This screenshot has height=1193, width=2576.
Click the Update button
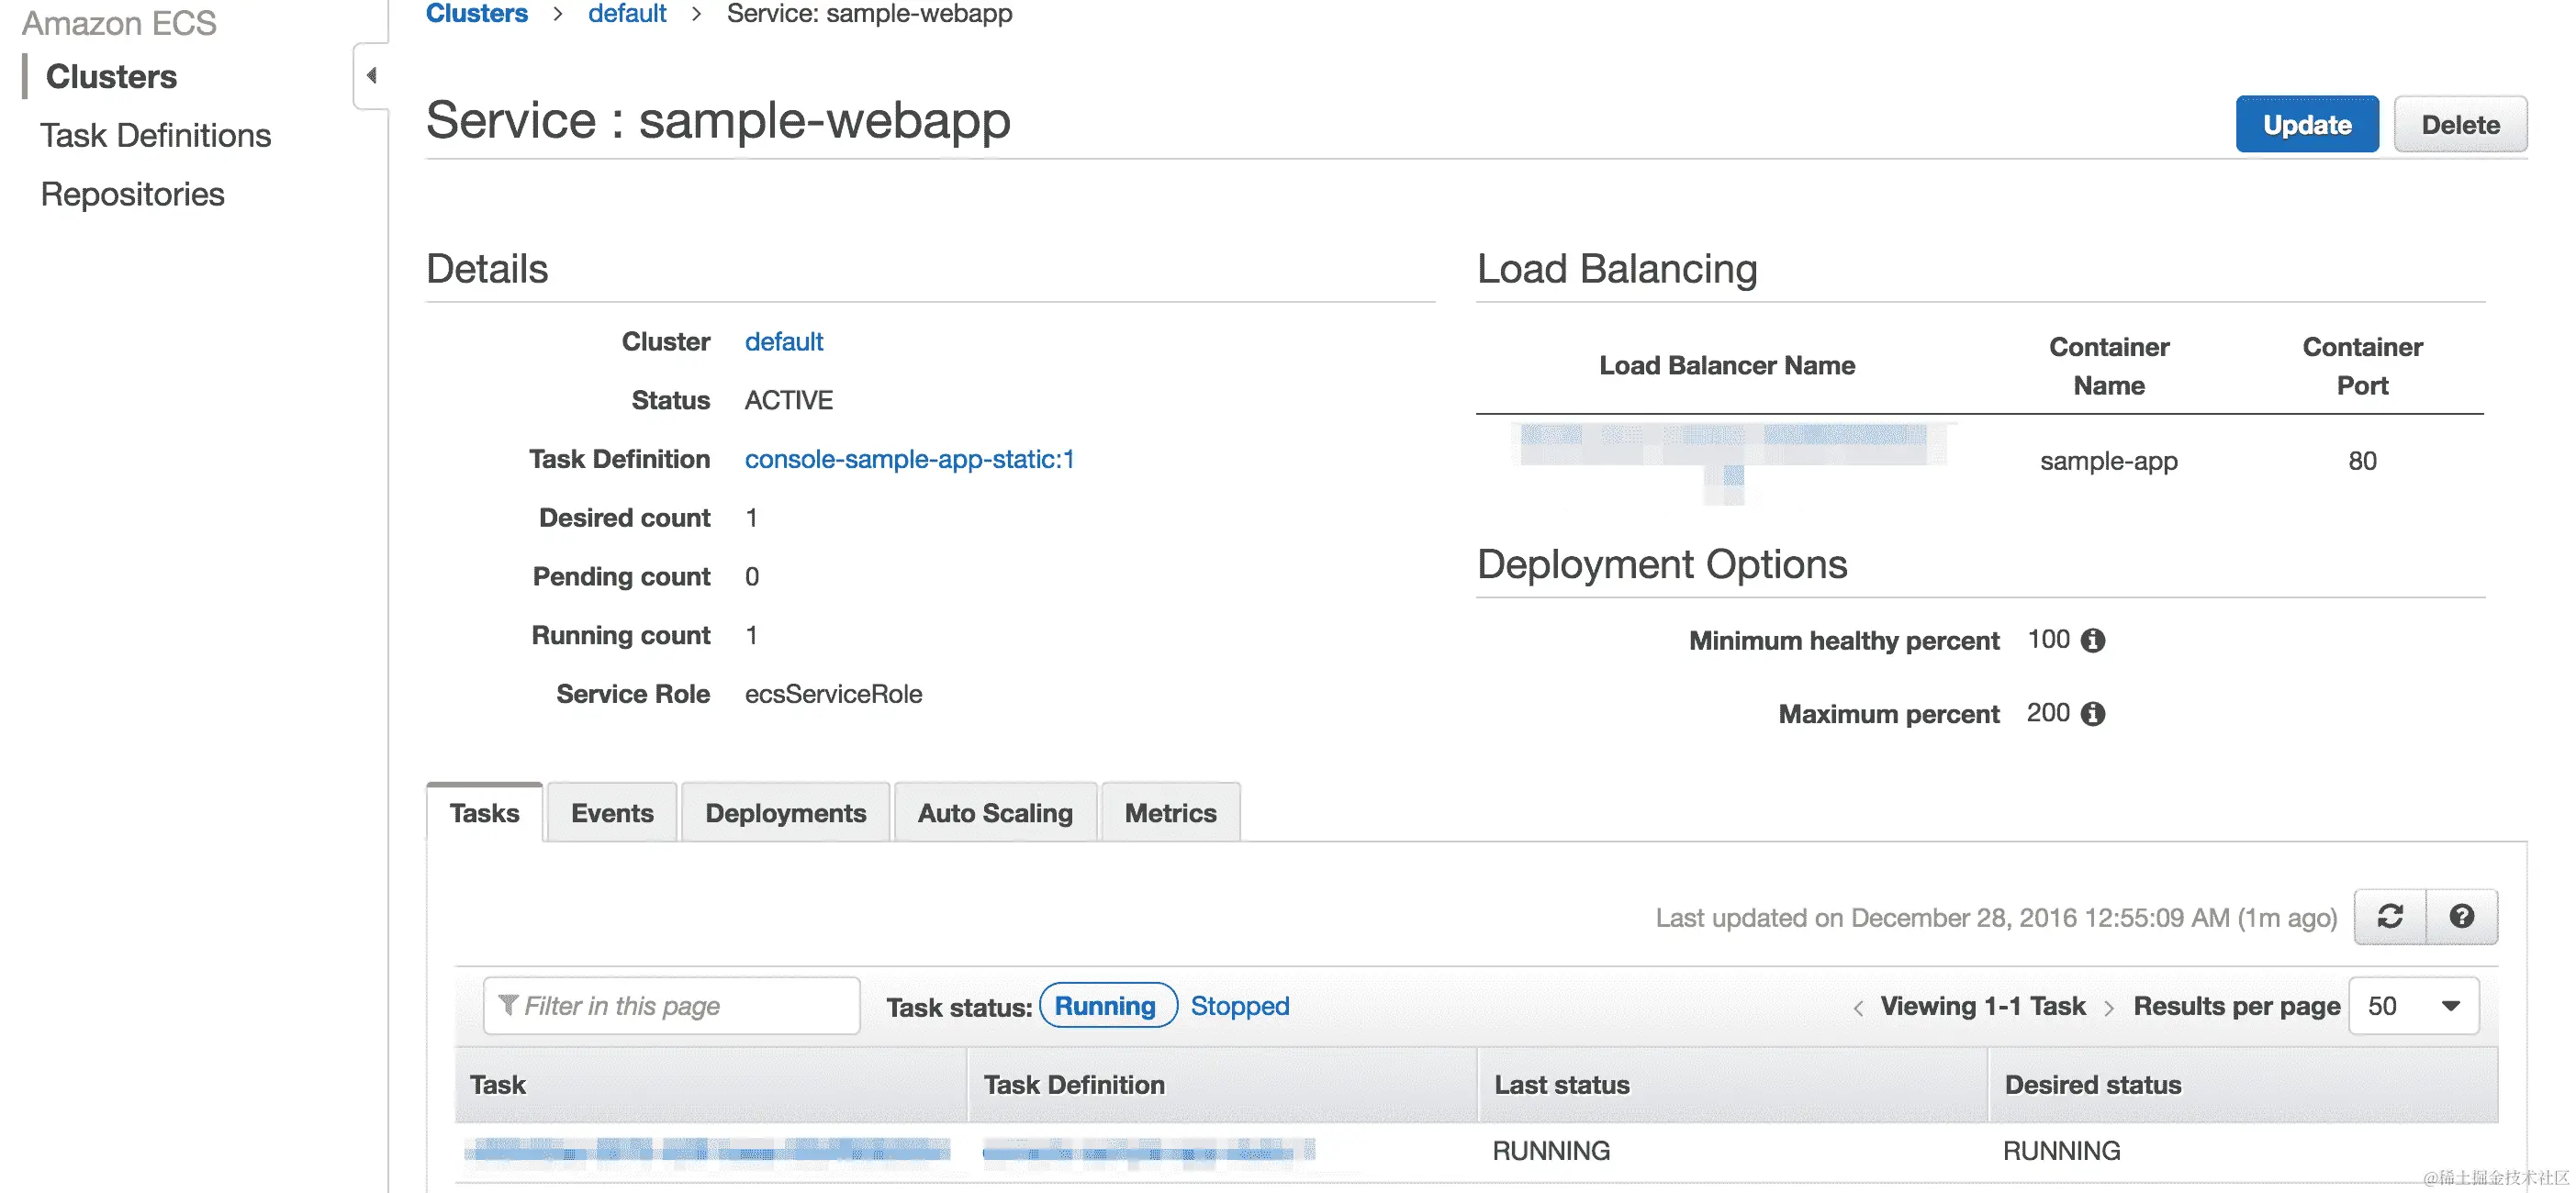pyautogui.click(x=2307, y=124)
